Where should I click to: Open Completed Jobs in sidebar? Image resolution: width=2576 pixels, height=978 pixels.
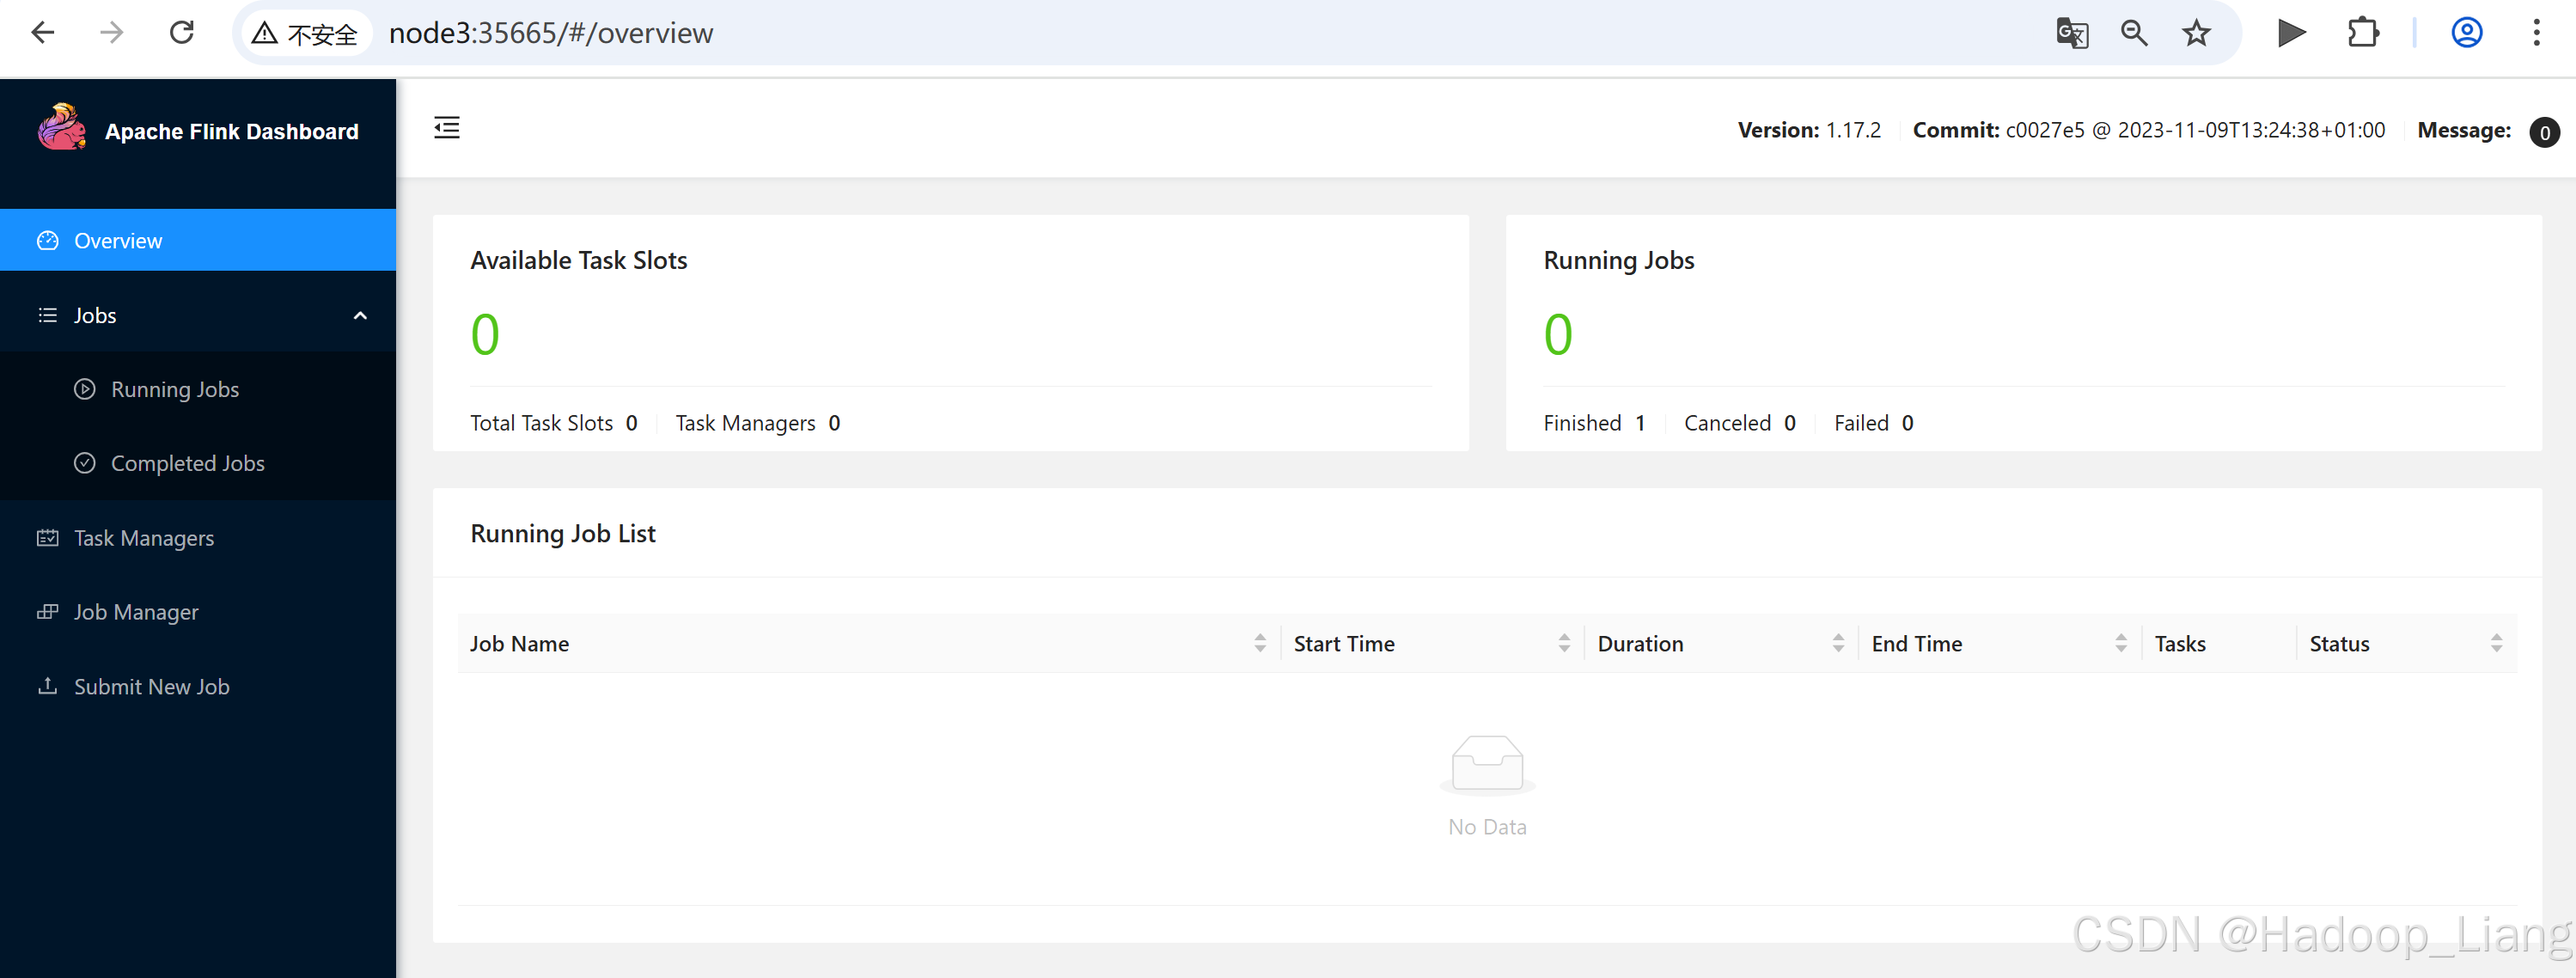[x=187, y=464]
